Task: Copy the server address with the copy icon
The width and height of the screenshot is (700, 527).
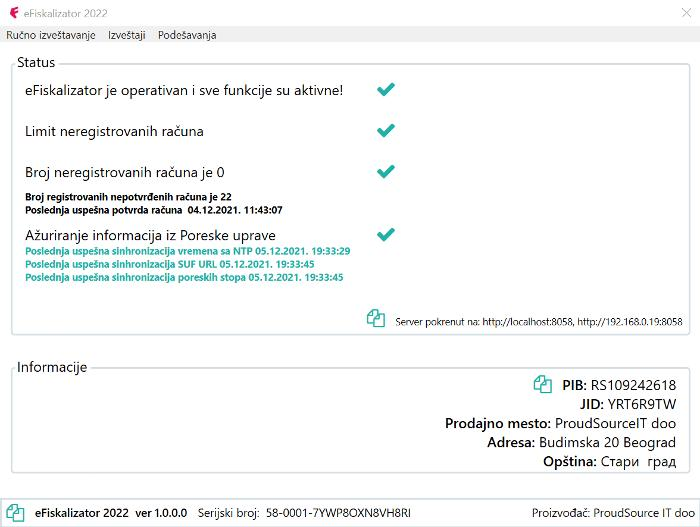Action: [376, 318]
